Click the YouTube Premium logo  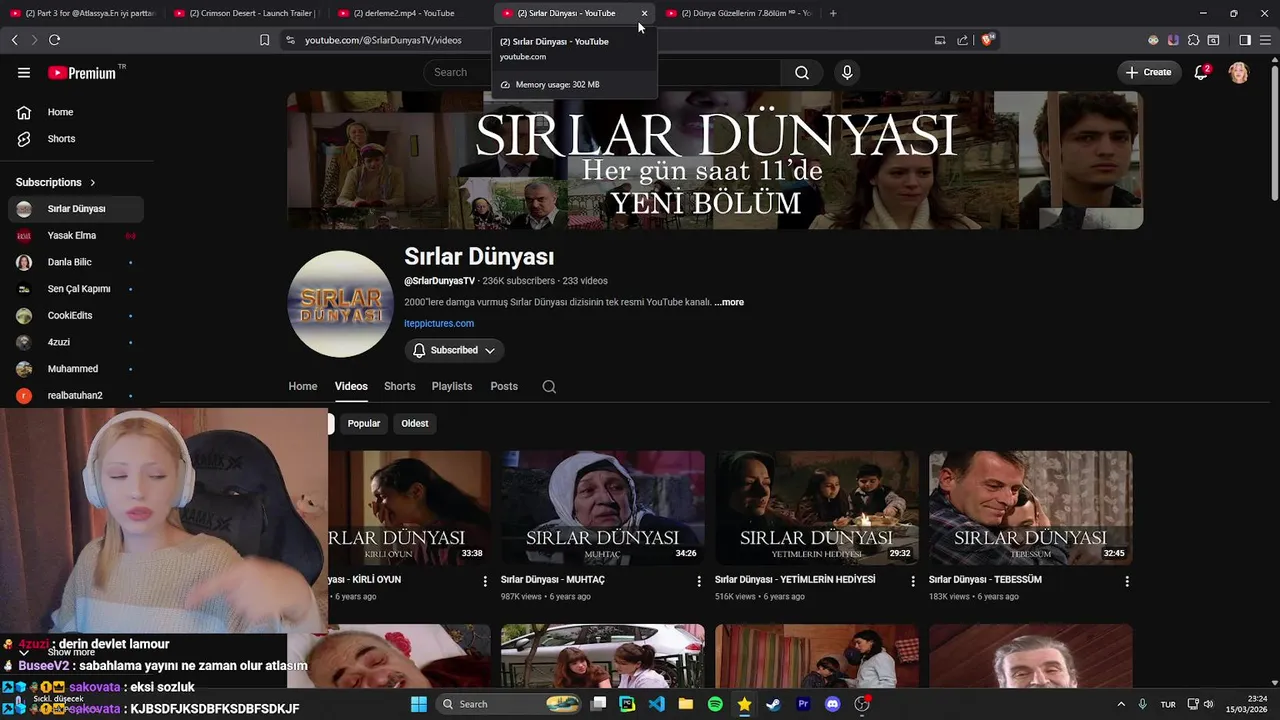(x=82, y=73)
